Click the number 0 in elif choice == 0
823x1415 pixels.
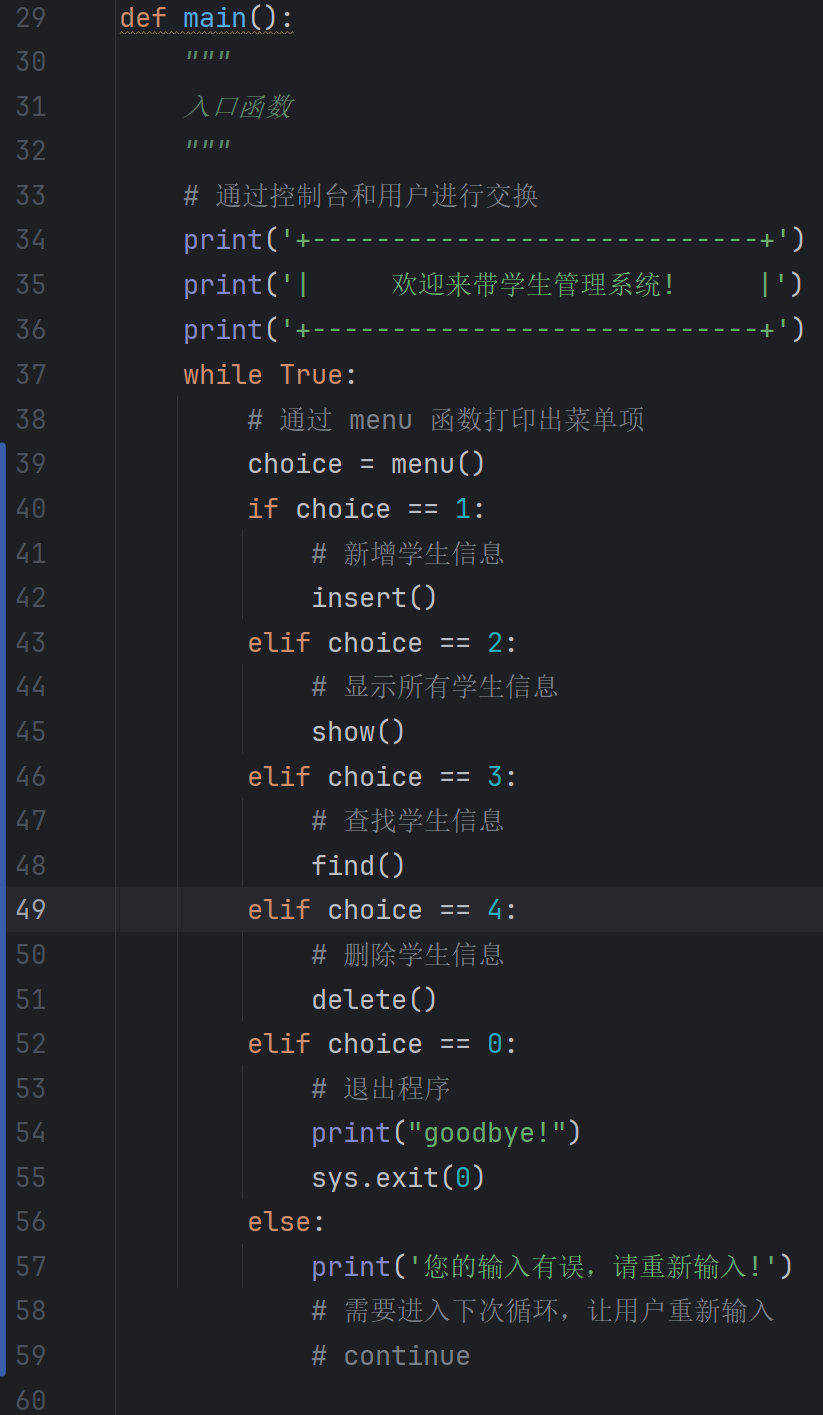pyautogui.click(x=494, y=1044)
